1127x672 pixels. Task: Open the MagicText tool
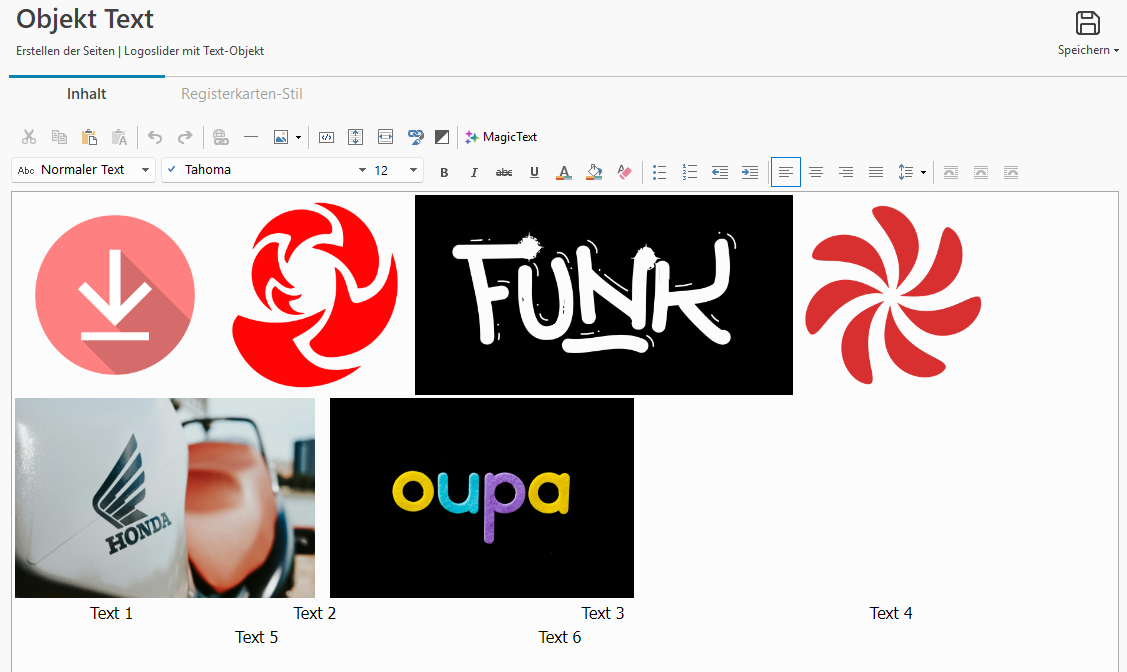(x=501, y=137)
